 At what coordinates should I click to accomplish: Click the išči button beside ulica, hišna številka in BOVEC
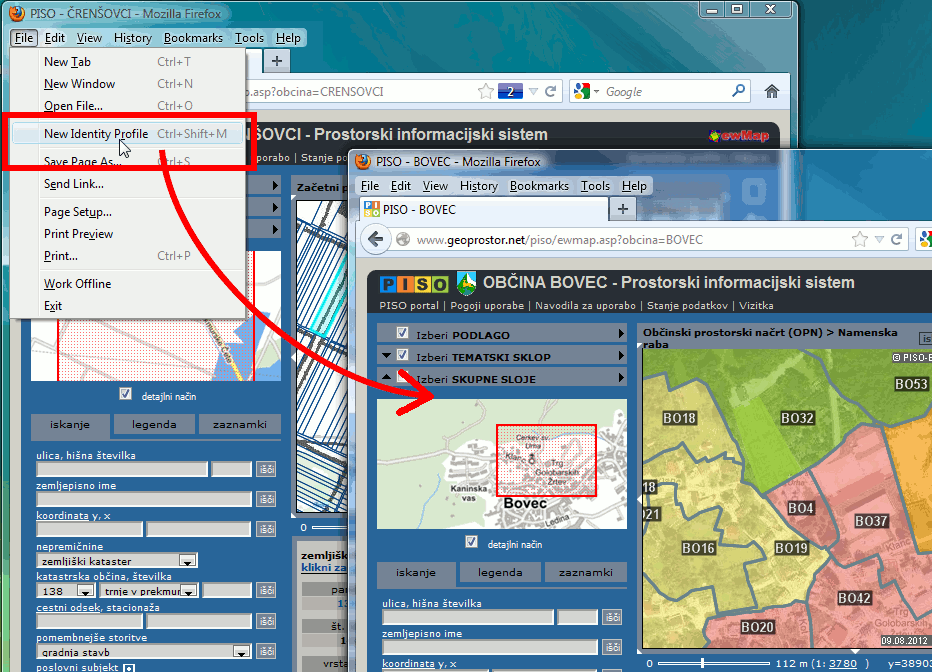(x=612, y=618)
